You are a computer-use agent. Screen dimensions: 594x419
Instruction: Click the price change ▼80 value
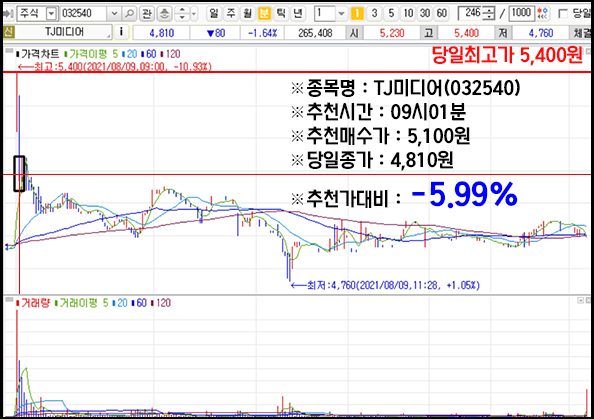click(216, 33)
